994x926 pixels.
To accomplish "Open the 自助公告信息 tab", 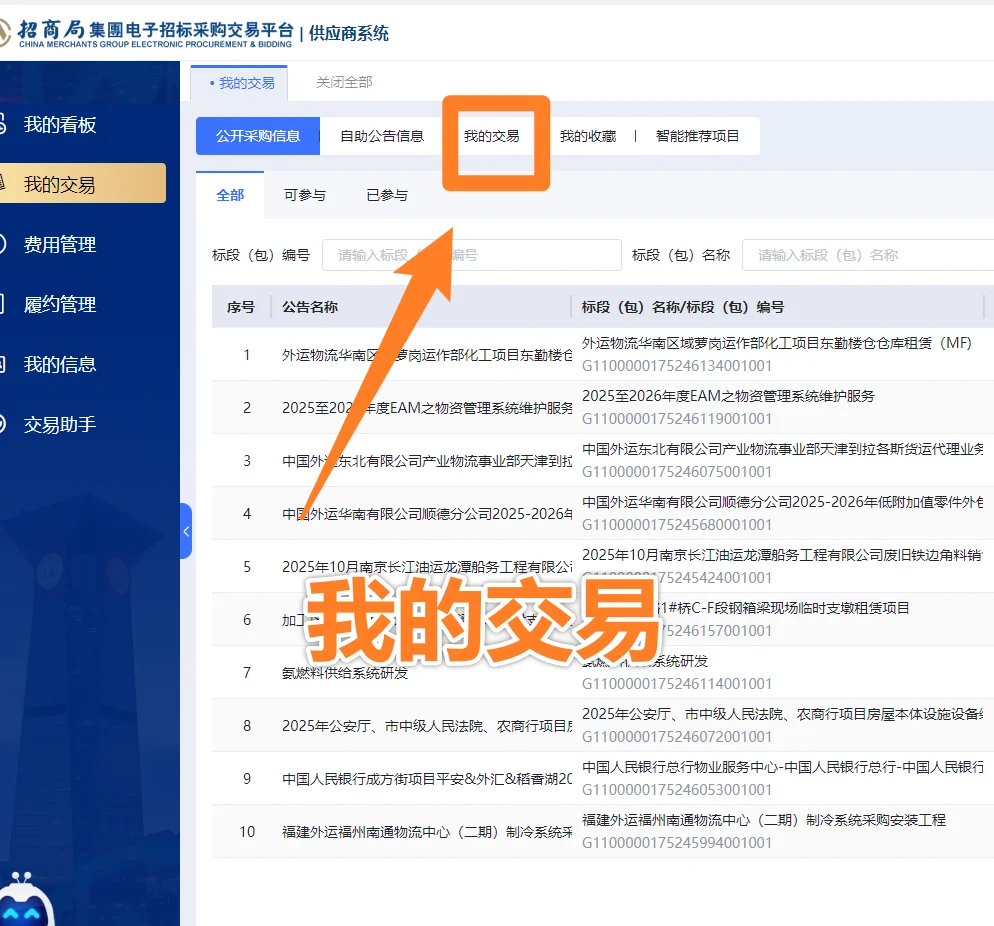I will 381,136.
